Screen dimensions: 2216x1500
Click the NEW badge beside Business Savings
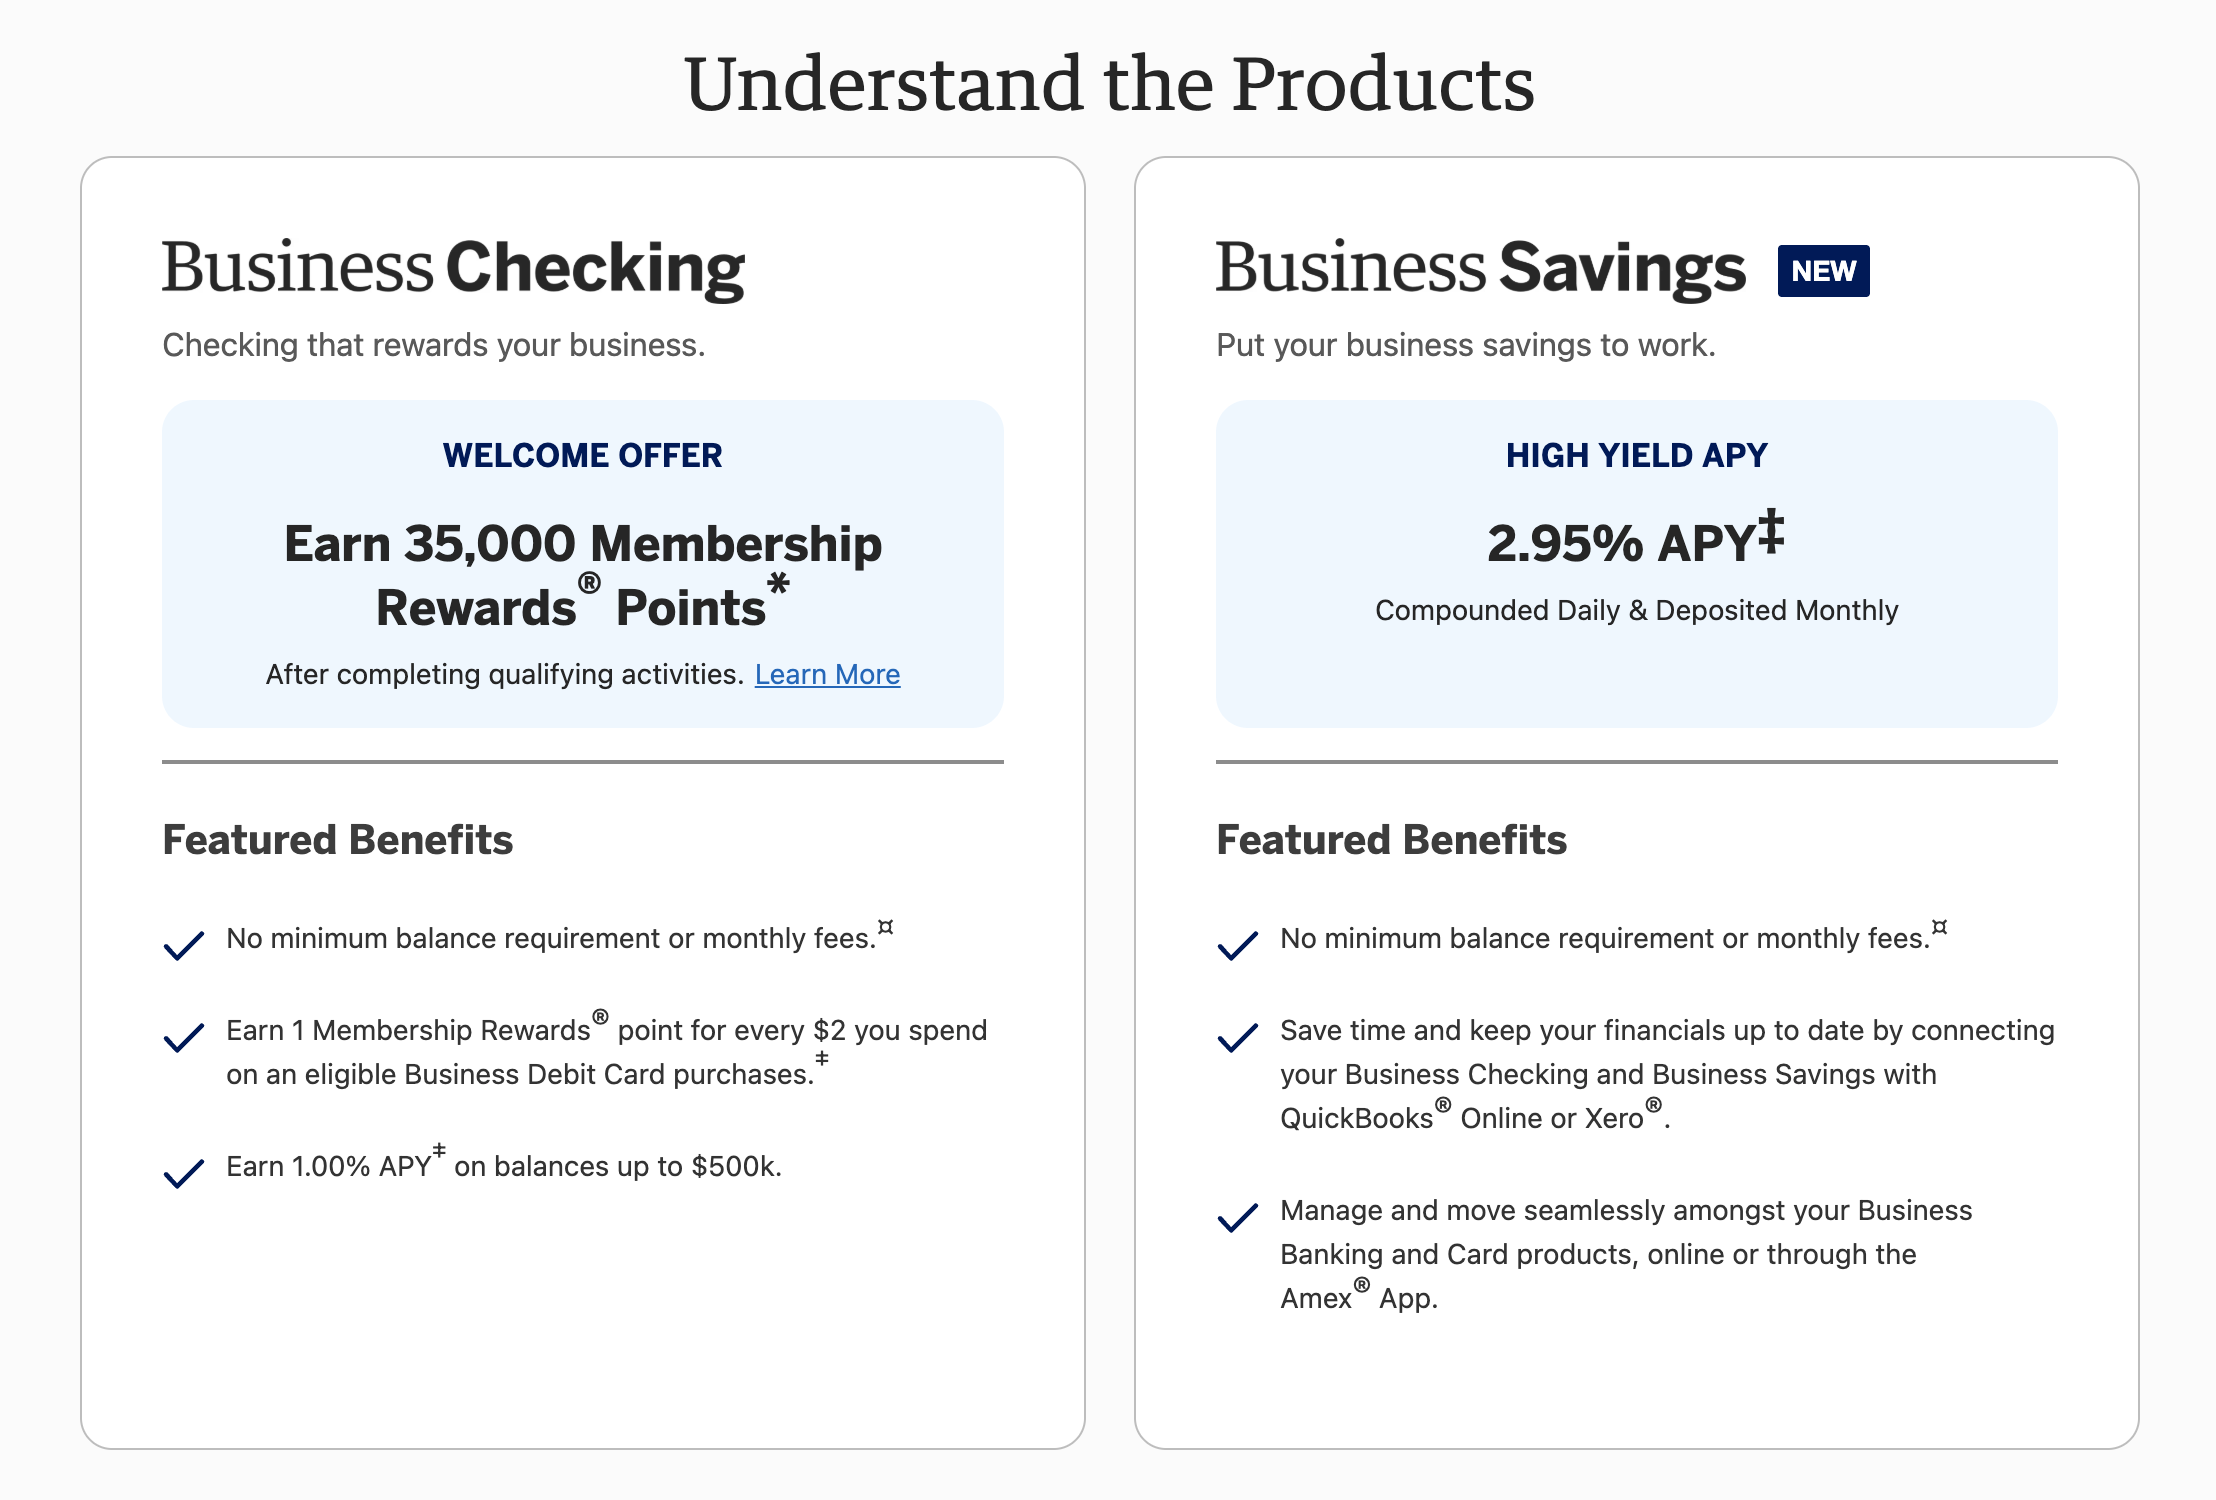tap(1823, 270)
